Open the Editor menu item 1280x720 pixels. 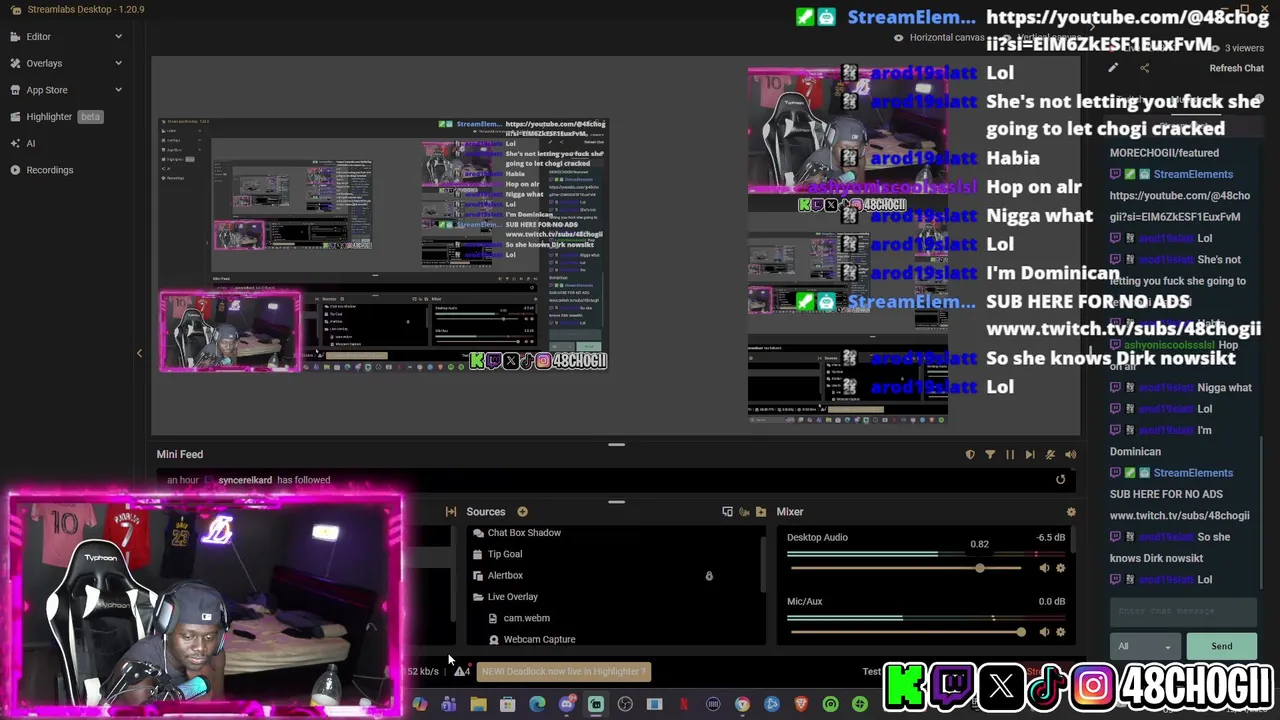[x=38, y=37]
